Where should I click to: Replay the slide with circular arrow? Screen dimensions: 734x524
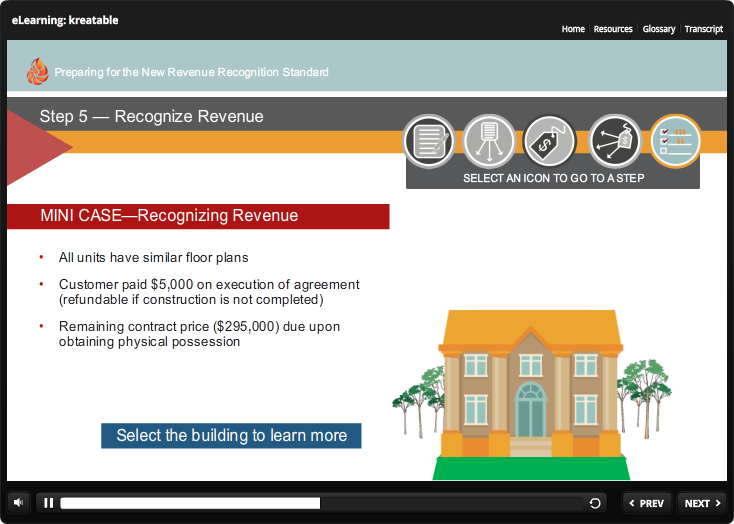(x=596, y=503)
